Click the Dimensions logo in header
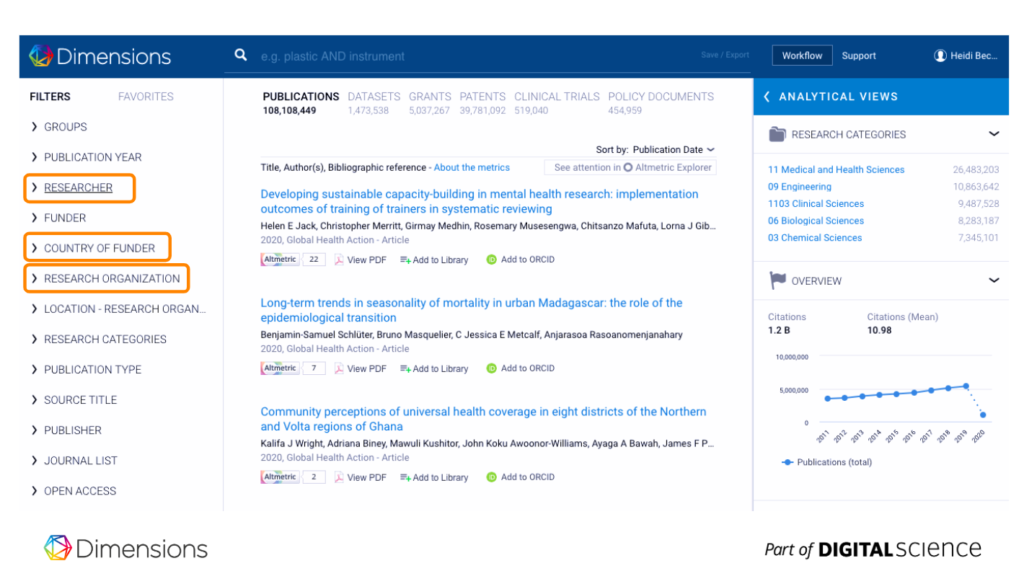Screen dimensions: 1024x571 pos(100,56)
